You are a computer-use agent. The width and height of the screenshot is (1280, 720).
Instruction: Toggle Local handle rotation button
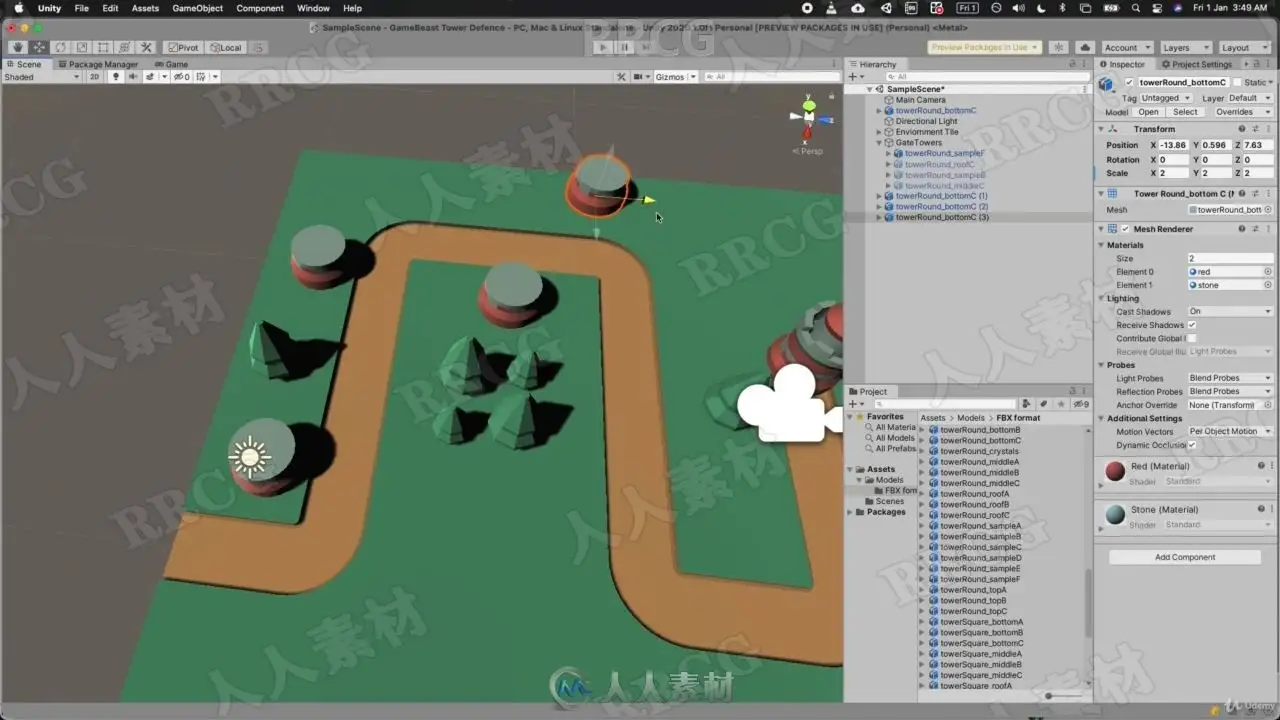pos(225,47)
